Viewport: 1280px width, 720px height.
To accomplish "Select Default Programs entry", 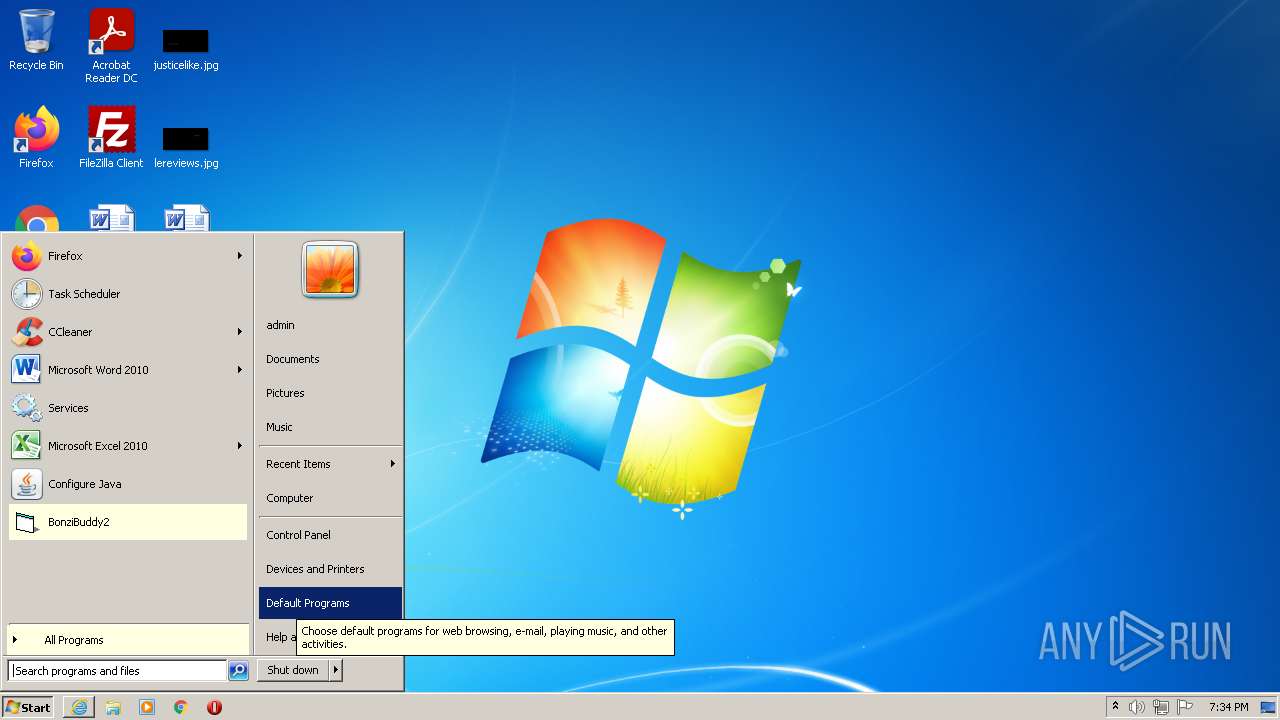I will 330,603.
